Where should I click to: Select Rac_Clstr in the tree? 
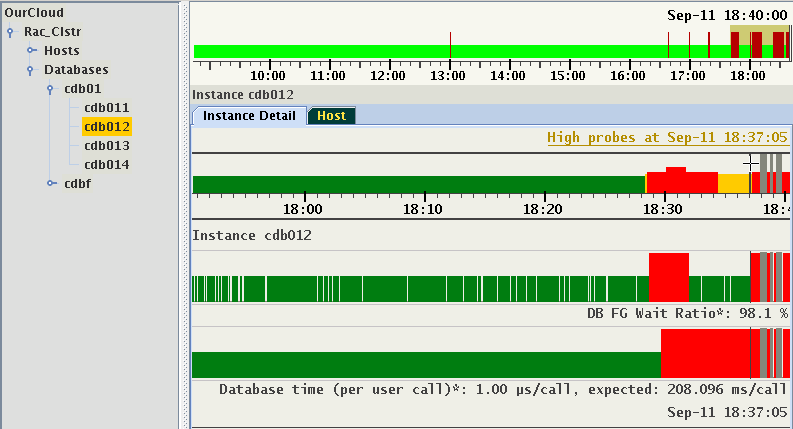(x=53, y=32)
